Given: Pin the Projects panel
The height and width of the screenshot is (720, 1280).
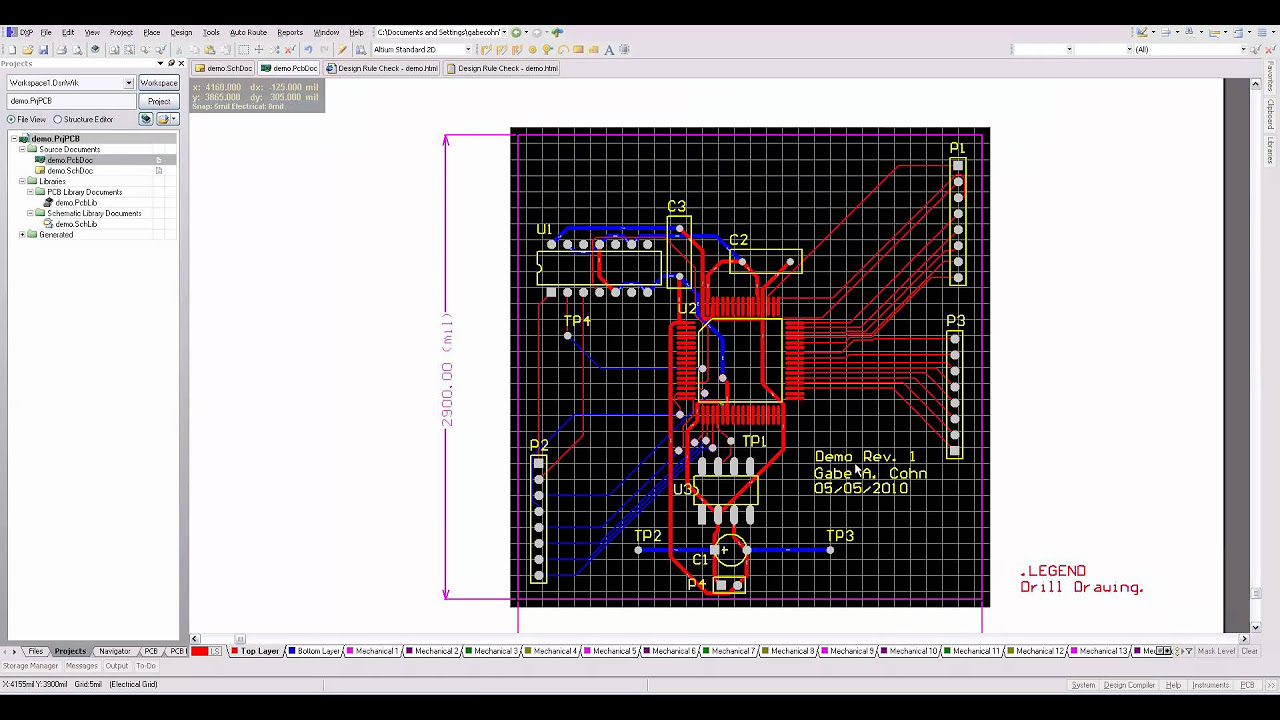Looking at the screenshot, I should [171, 64].
